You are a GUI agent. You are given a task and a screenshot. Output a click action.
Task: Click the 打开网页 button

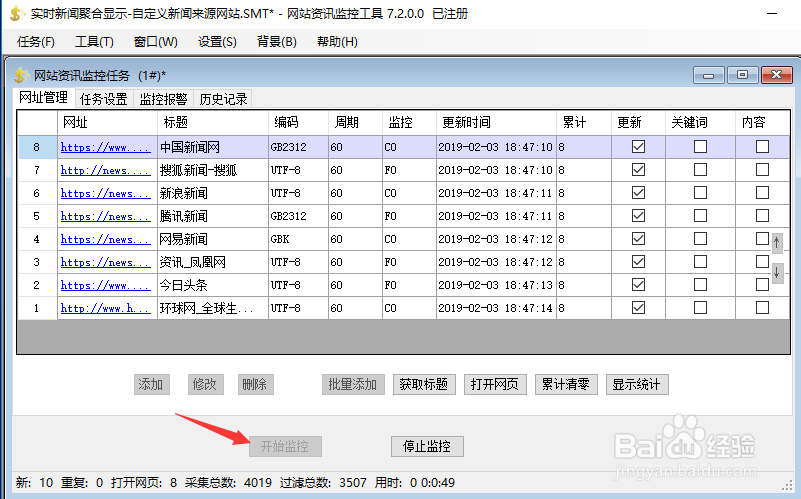[494, 384]
